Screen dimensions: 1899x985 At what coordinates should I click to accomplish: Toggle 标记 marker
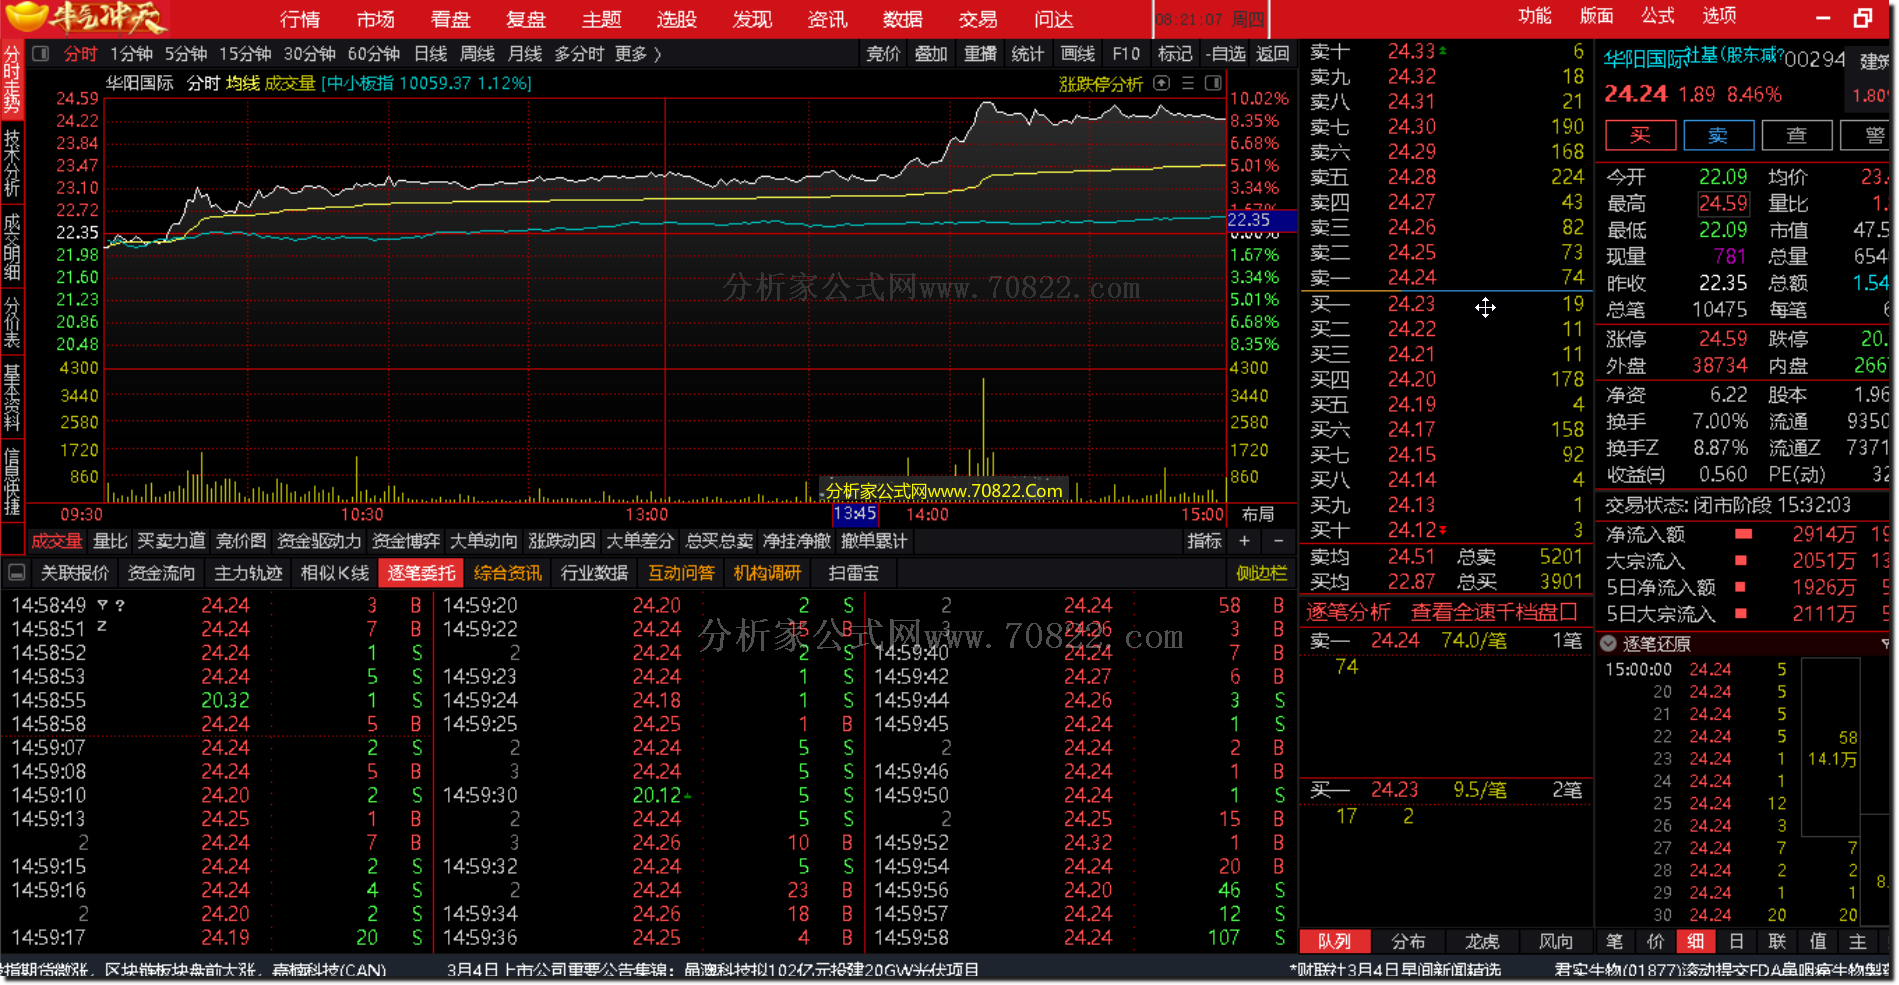click(x=1175, y=54)
